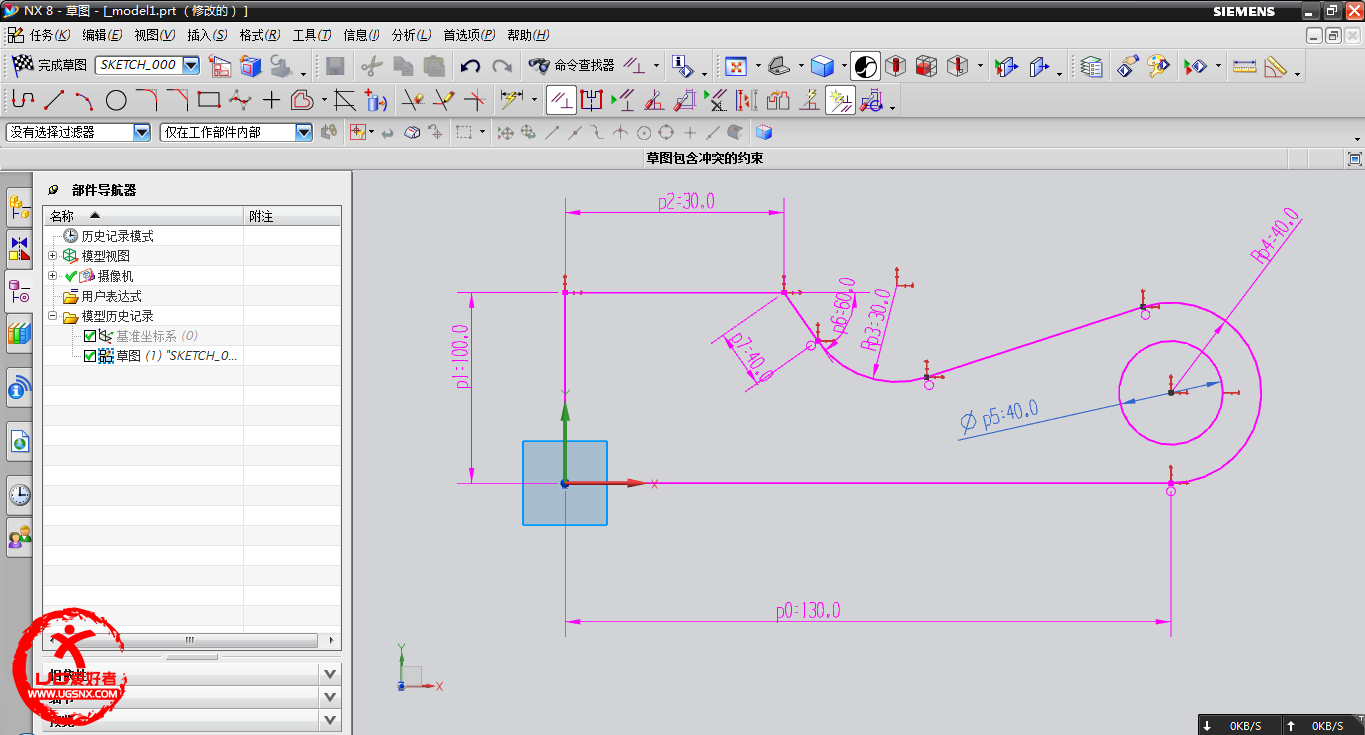1365x735 pixels.
Task: Sort by the 名称 column header
Action: tap(144, 216)
